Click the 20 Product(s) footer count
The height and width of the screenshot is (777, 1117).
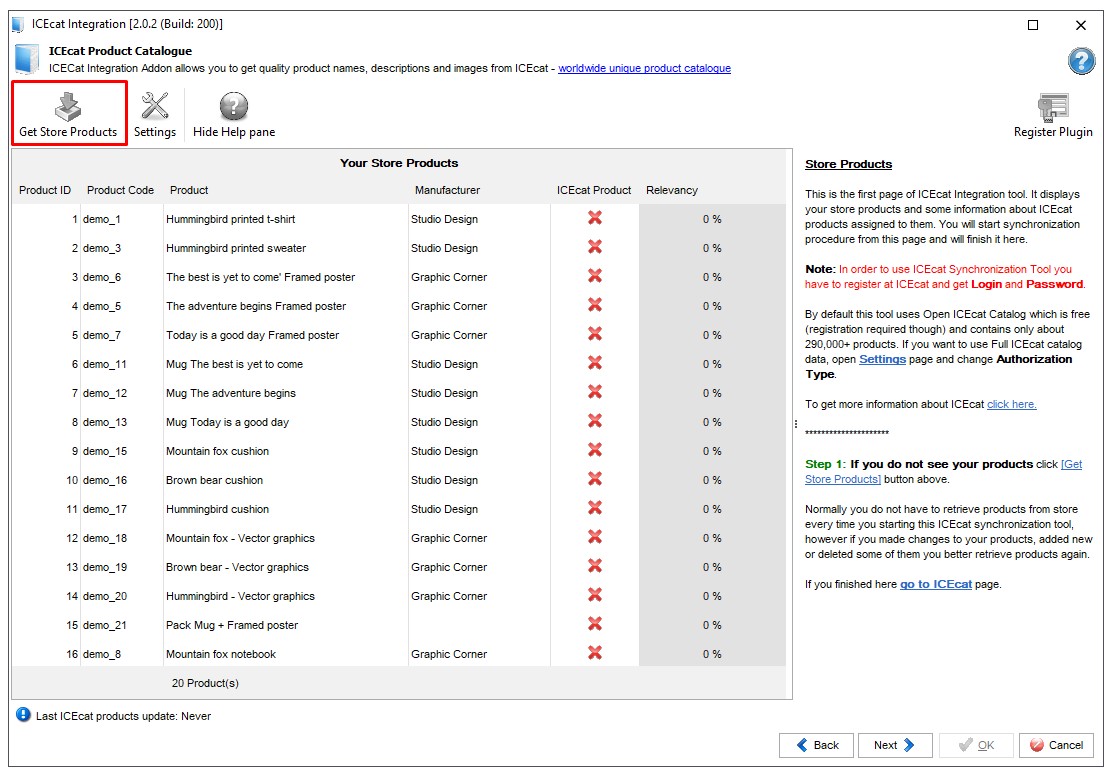tap(205, 683)
